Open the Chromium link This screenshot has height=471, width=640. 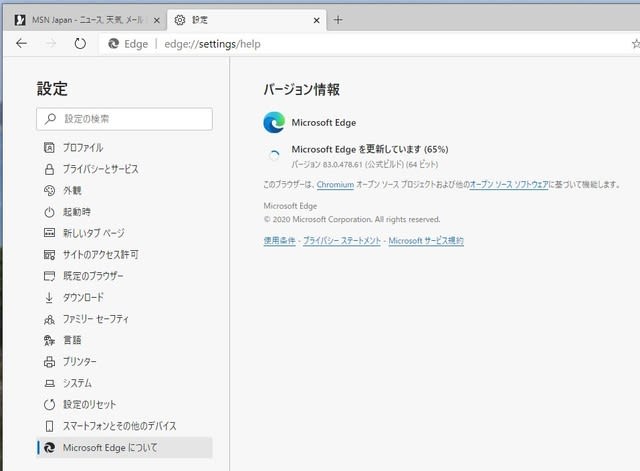(x=335, y=184)
